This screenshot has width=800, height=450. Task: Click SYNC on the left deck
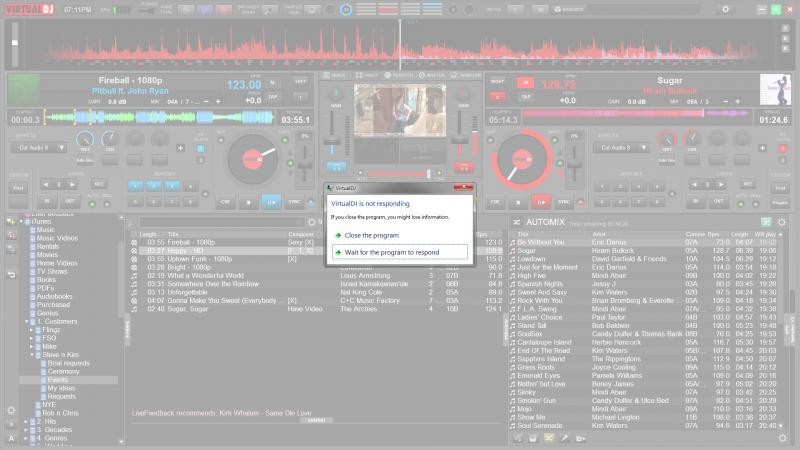[x=294, y=202]
